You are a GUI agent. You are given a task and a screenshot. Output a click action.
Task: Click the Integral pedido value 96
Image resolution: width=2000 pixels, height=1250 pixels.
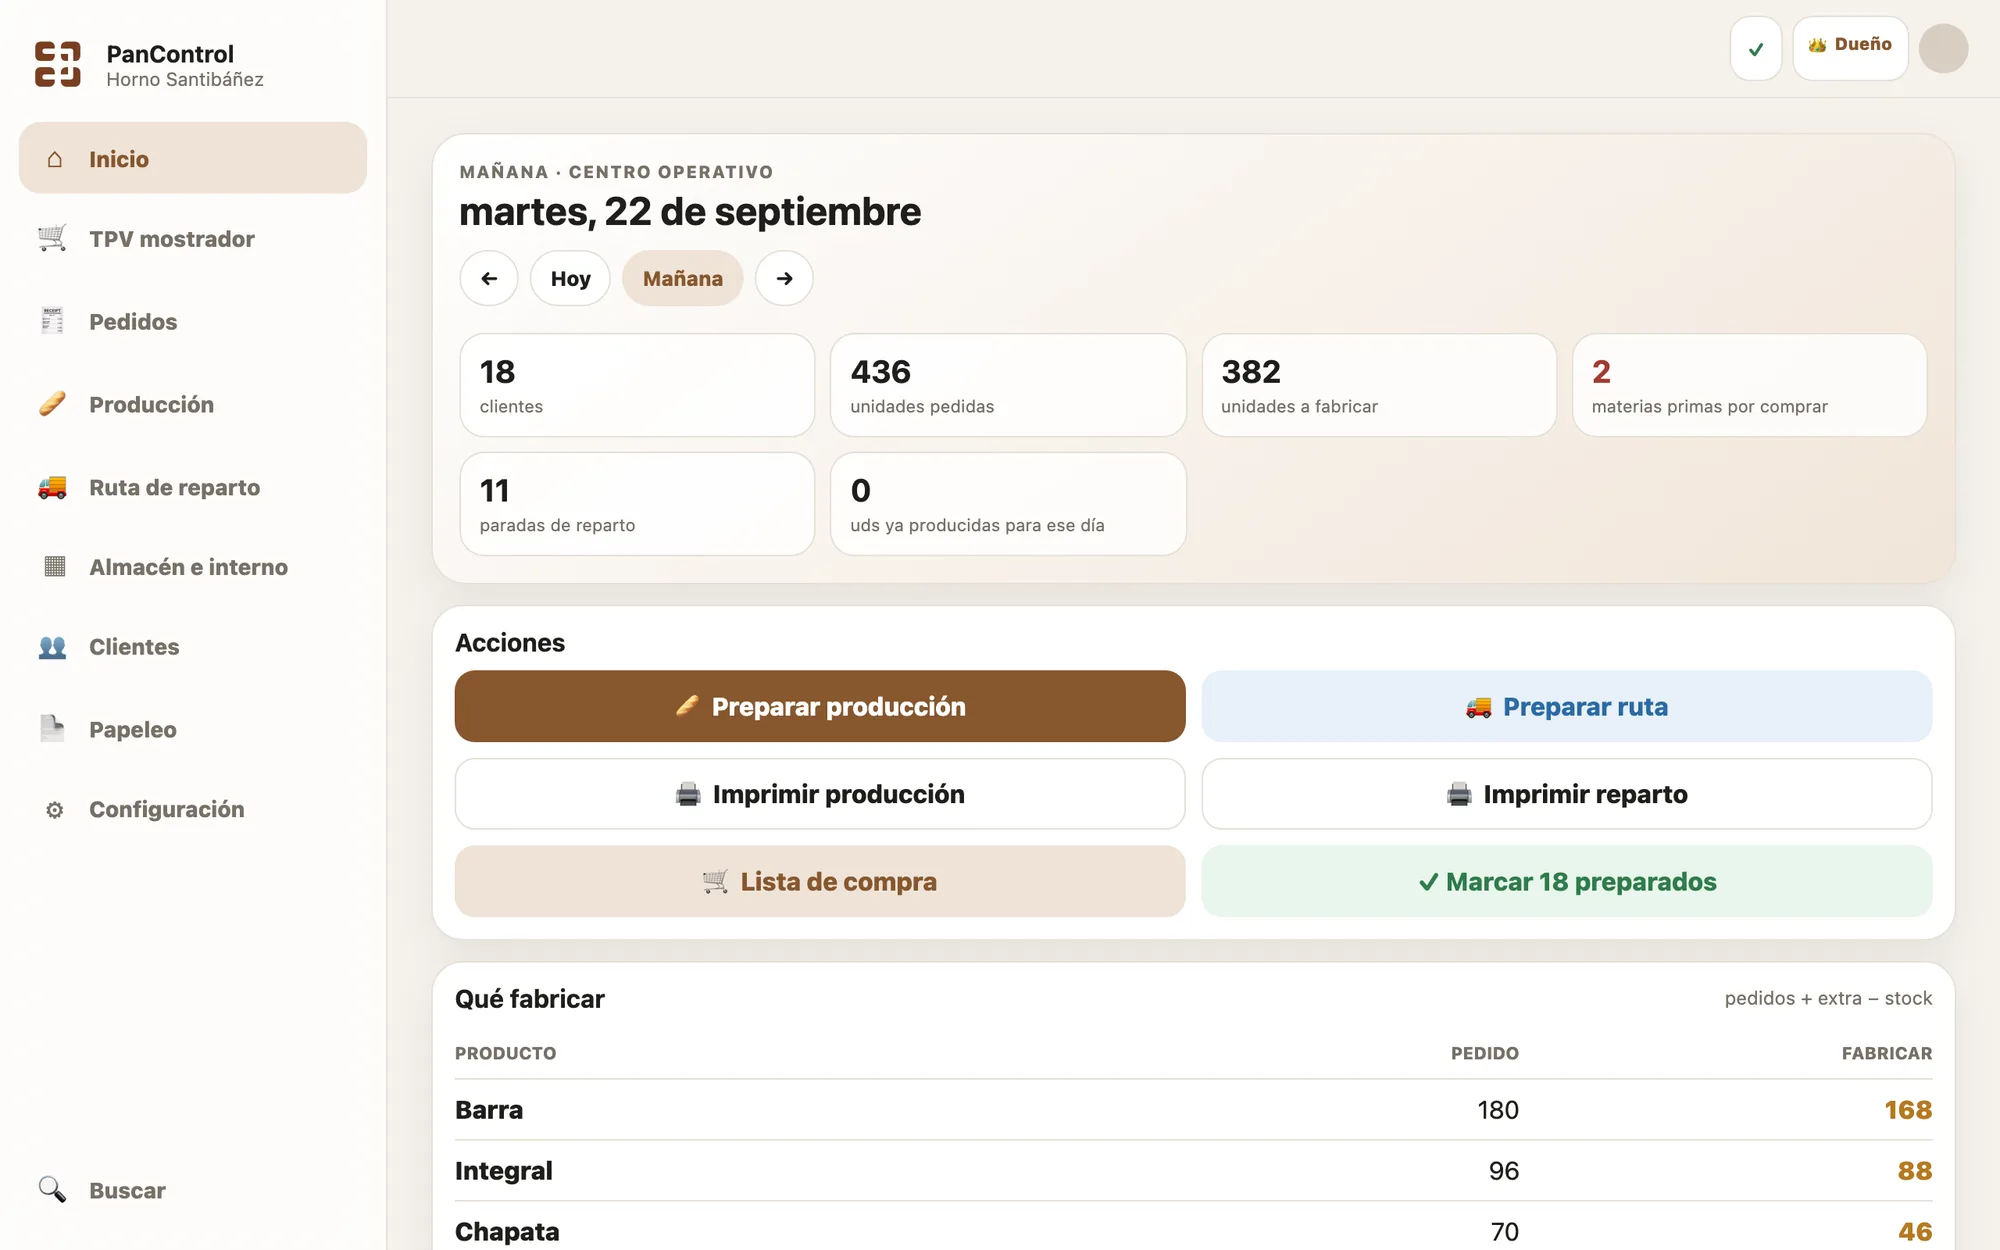[x=1504, y=1171]
